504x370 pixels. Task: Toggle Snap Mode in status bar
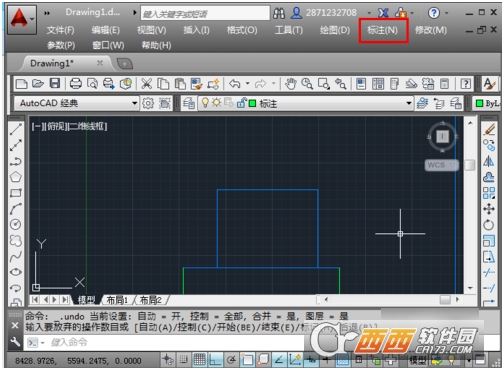coord(183,360)
